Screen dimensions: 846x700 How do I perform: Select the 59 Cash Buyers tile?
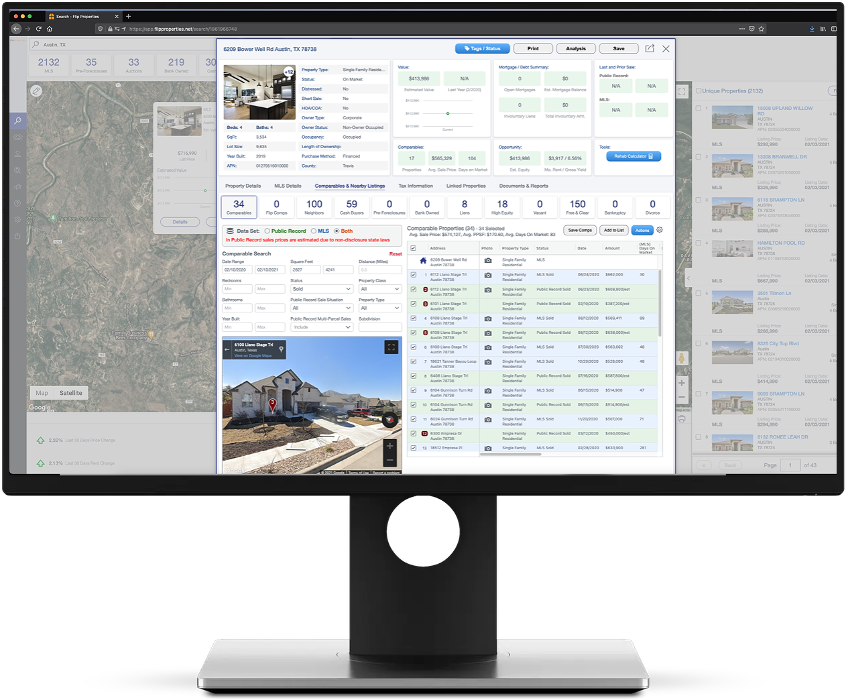[352, 206]
